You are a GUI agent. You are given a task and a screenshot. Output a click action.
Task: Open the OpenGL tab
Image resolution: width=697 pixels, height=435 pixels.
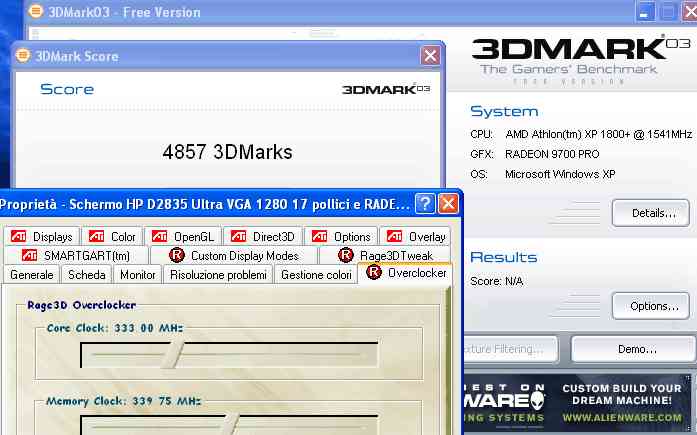point(183,236)
